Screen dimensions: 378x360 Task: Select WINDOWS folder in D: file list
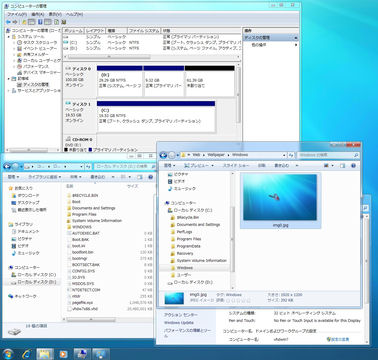pos(79,227)
